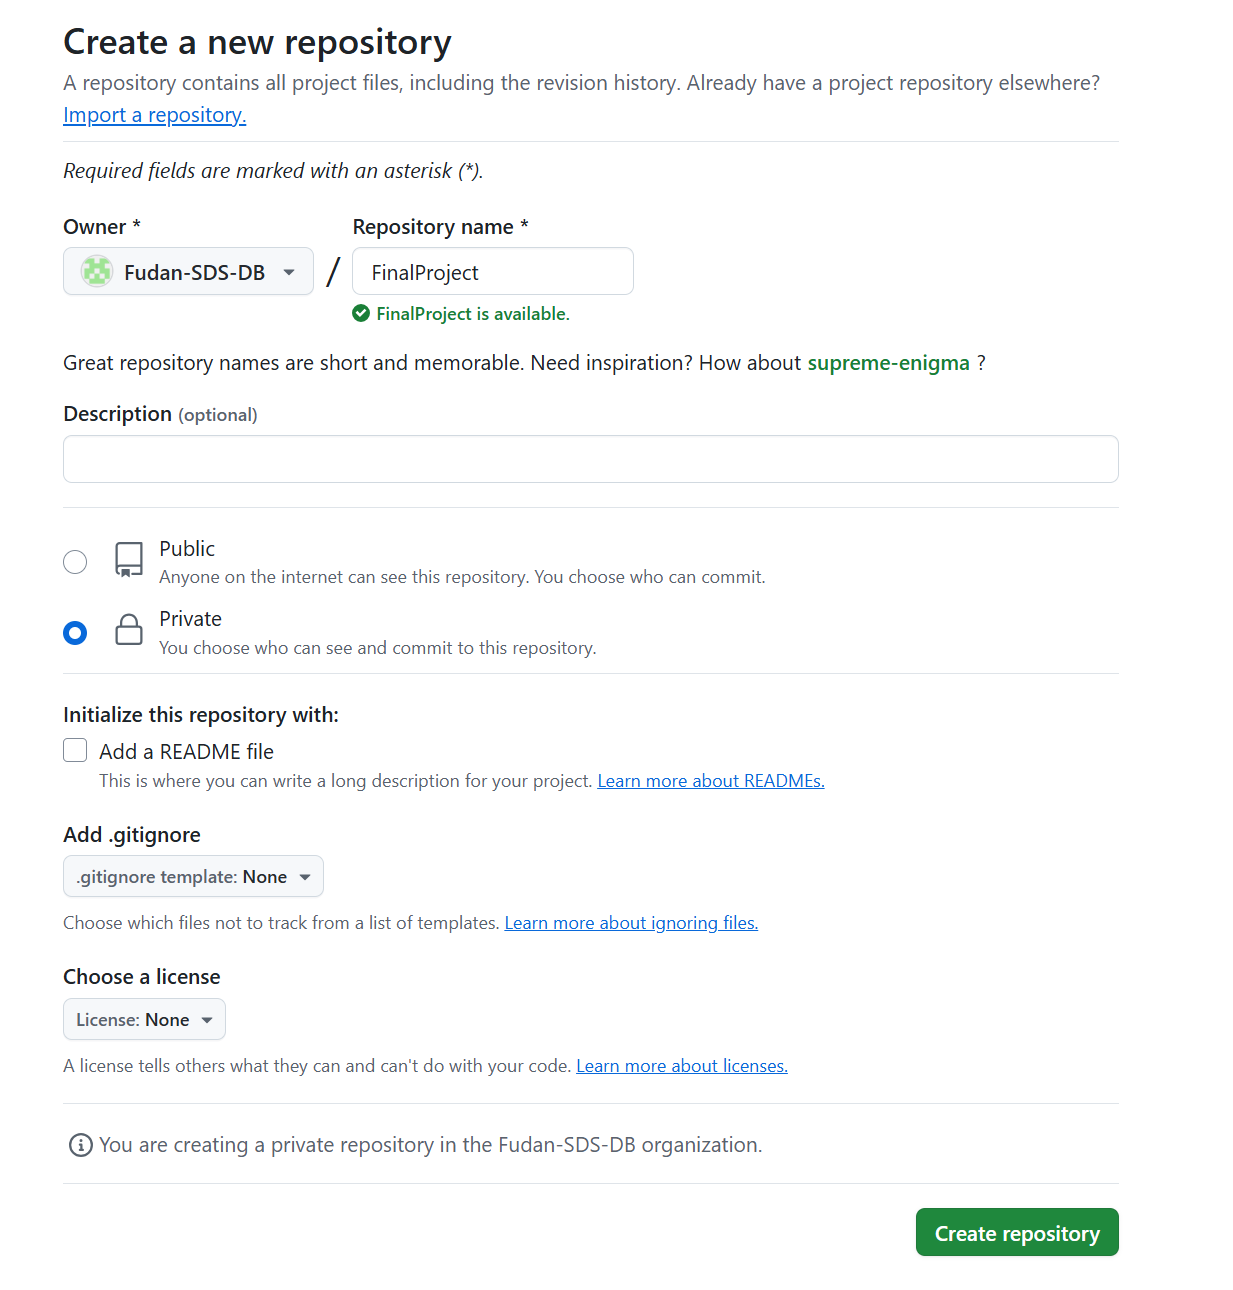
Task: Select the Private visibility radio button
Action: coord(75,633)
